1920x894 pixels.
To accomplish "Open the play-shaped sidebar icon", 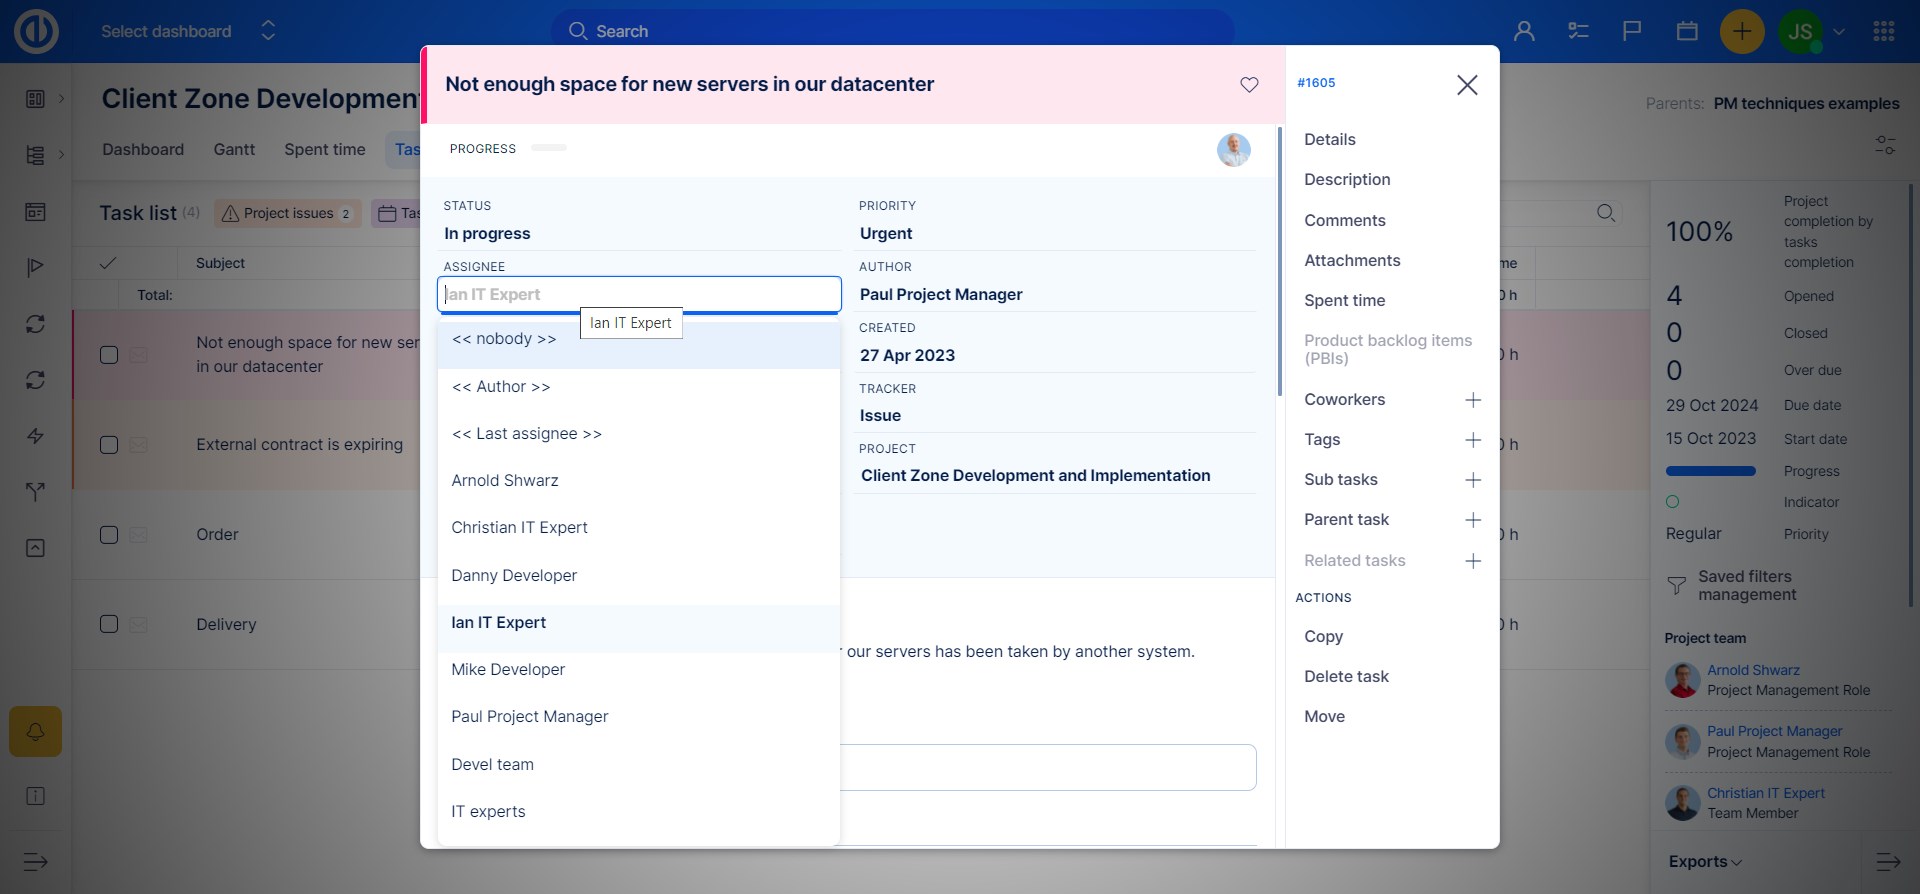I will coord(36,267).
